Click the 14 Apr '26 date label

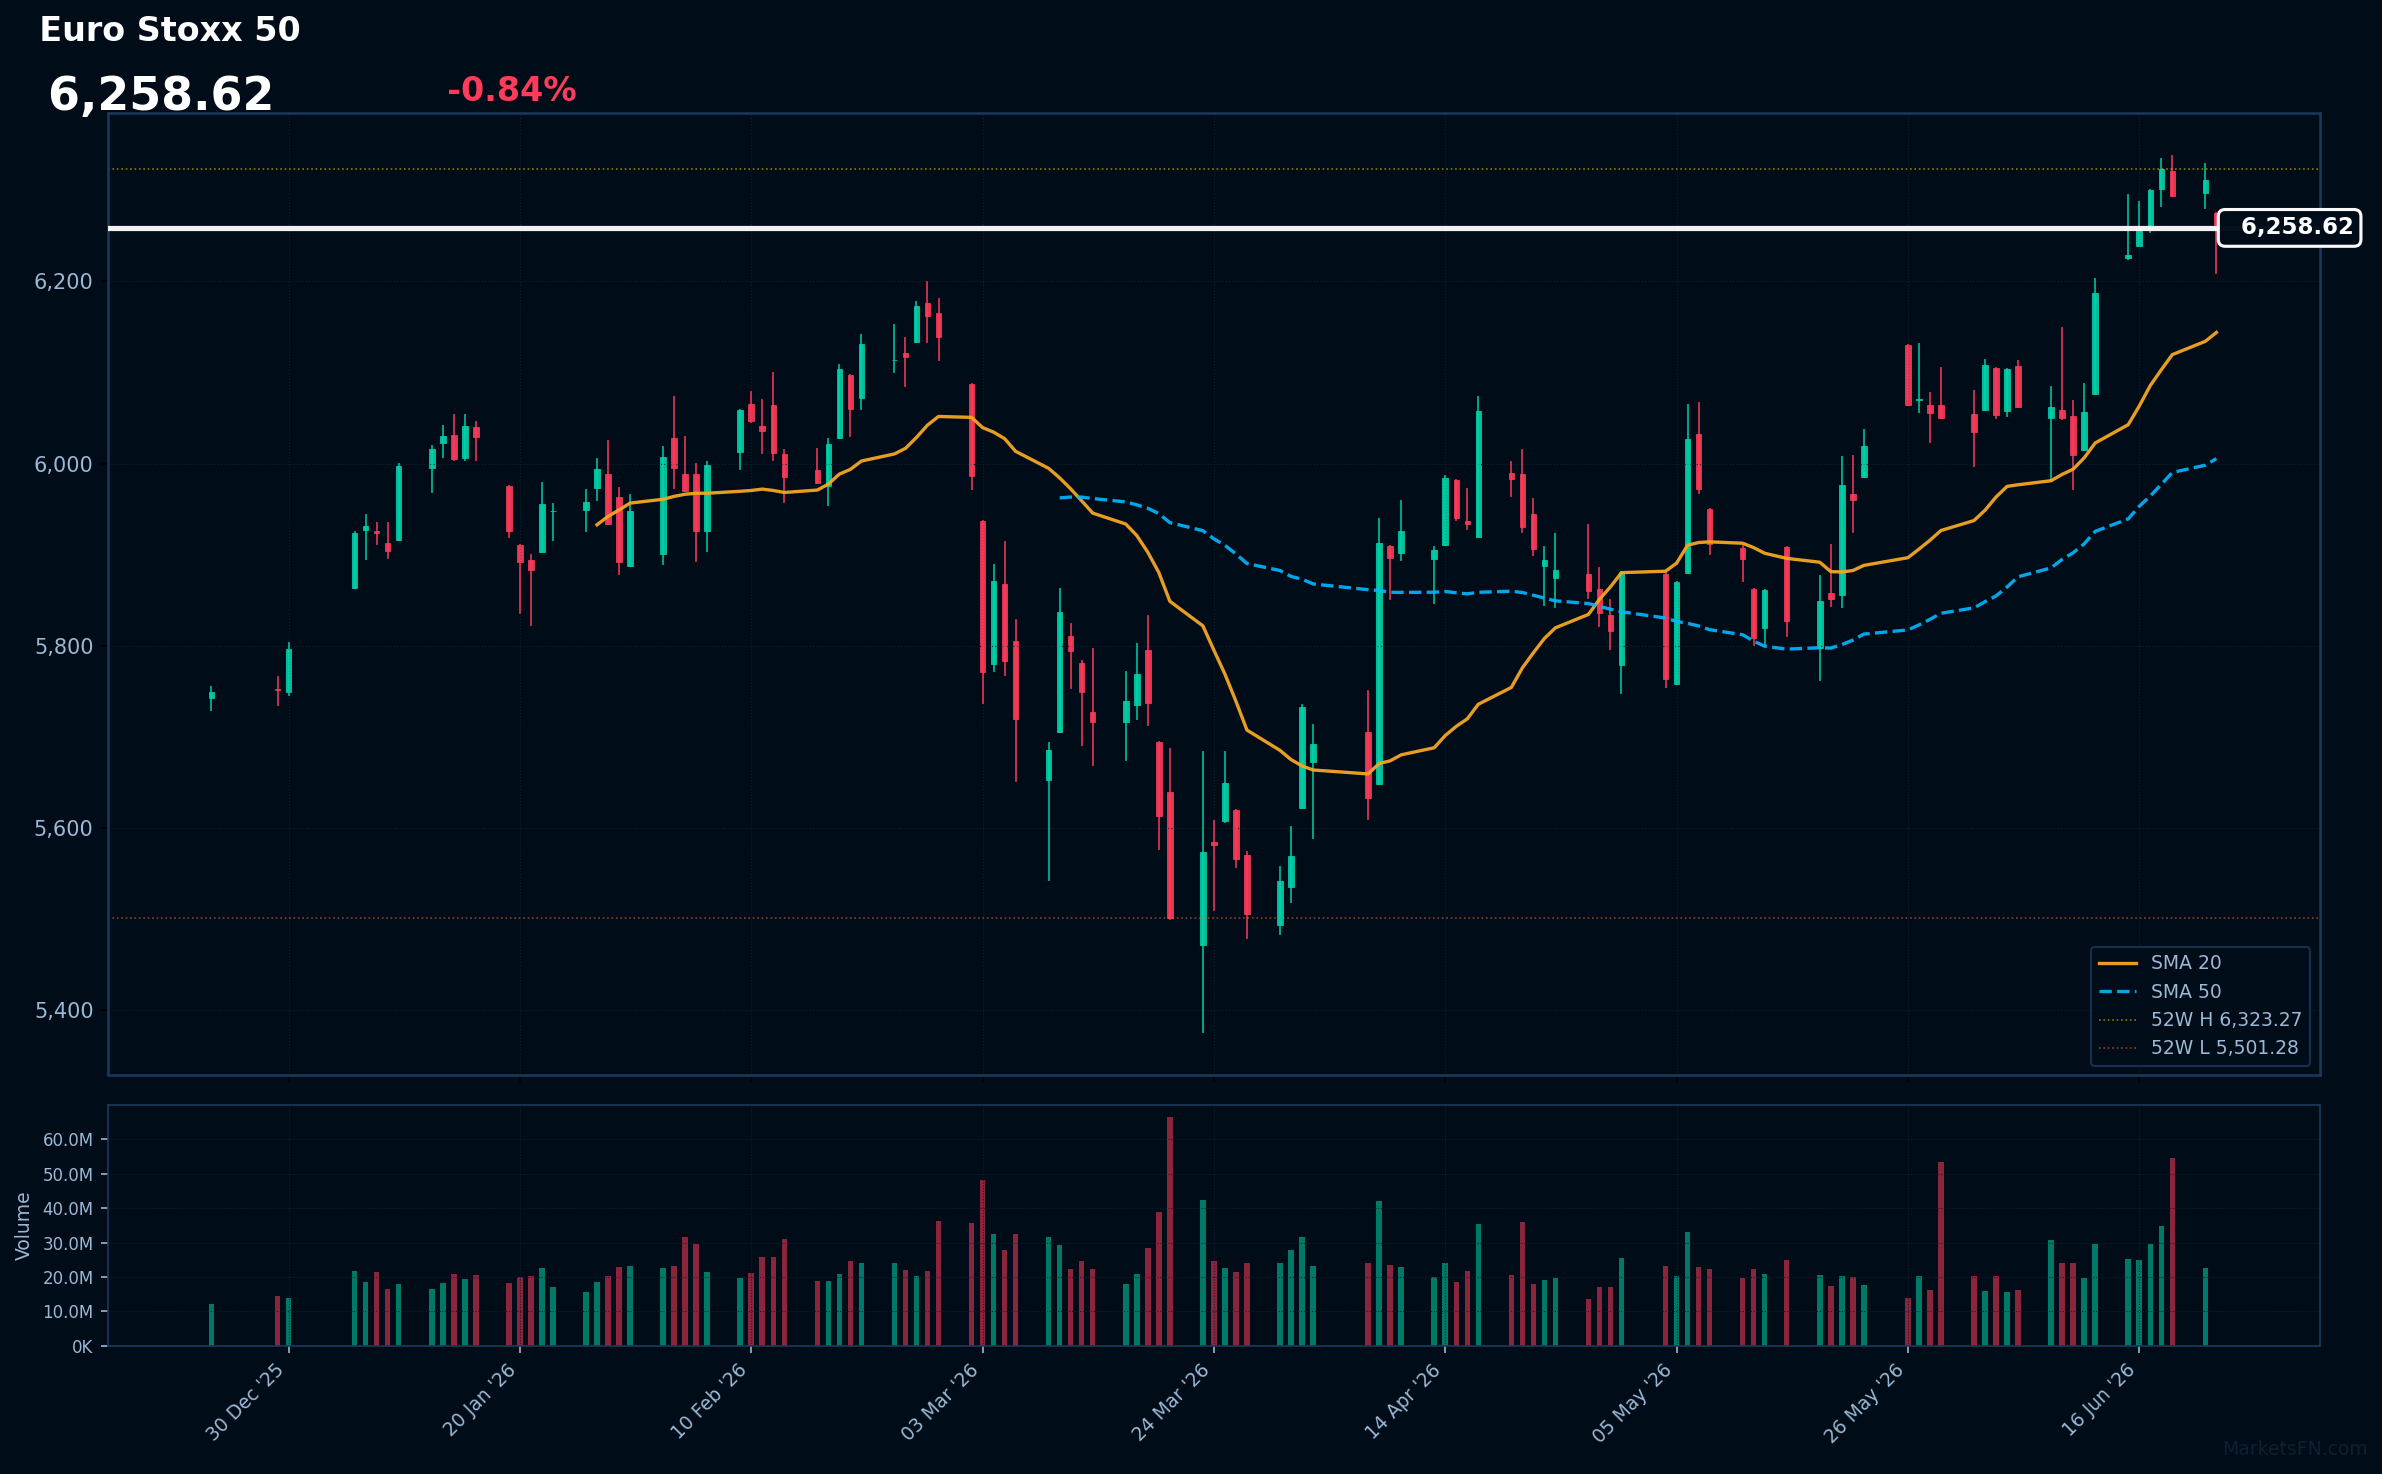pyautogui.click(x=1403, y=1401)
